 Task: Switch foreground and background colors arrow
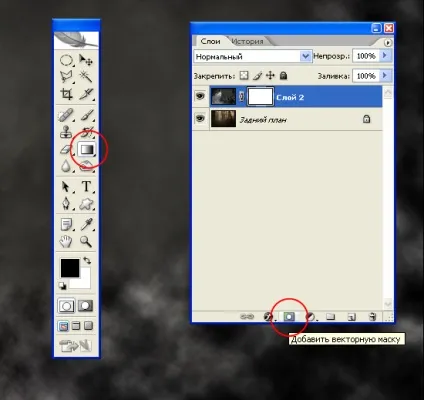[87, 260]
